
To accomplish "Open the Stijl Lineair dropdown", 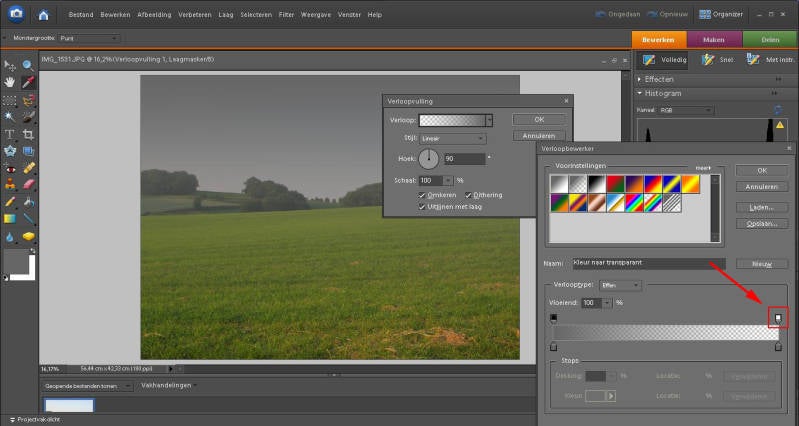I will [x=452, y=138].
